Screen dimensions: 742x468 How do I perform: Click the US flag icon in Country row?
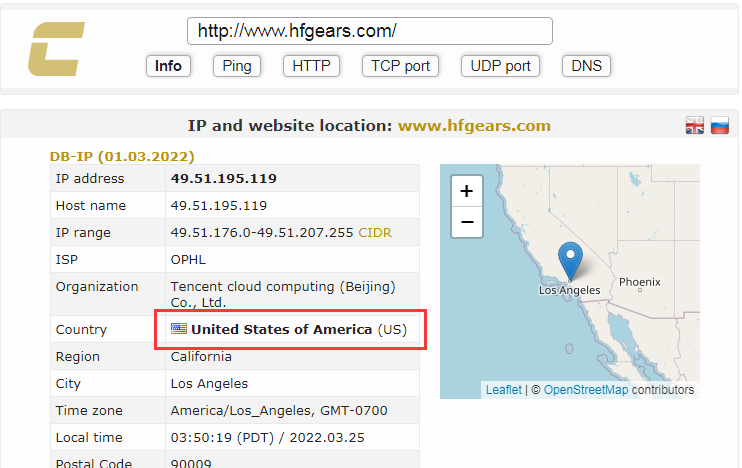coord(179,328)
